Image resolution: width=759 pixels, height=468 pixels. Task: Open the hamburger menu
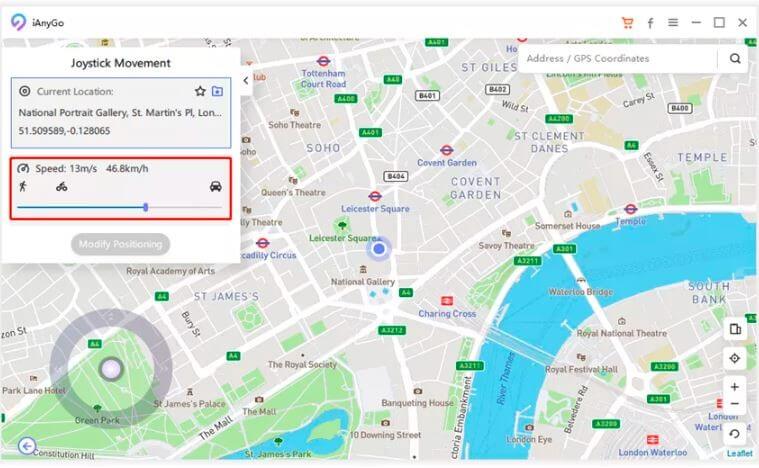click(673, 22)
